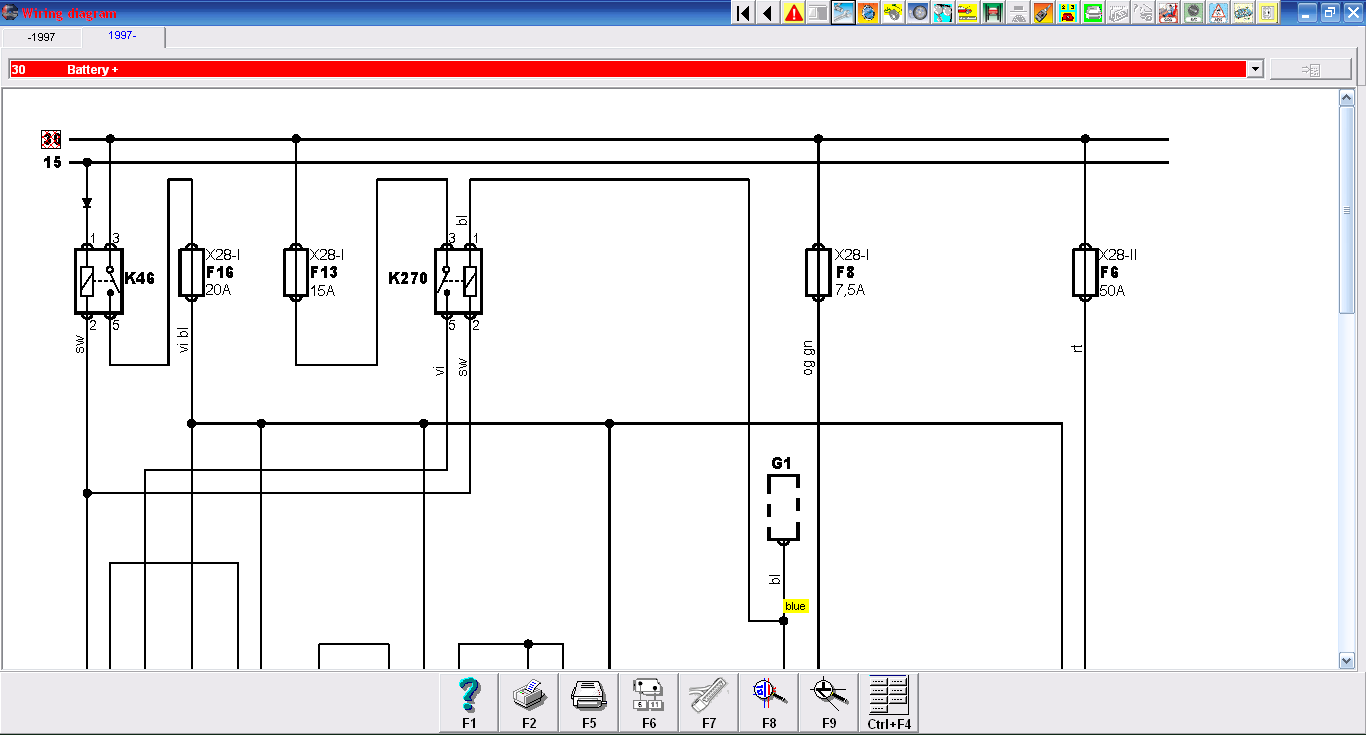Jump to first page arrow in toolbar
This screenshot has height=735, width=1366.
743,13
